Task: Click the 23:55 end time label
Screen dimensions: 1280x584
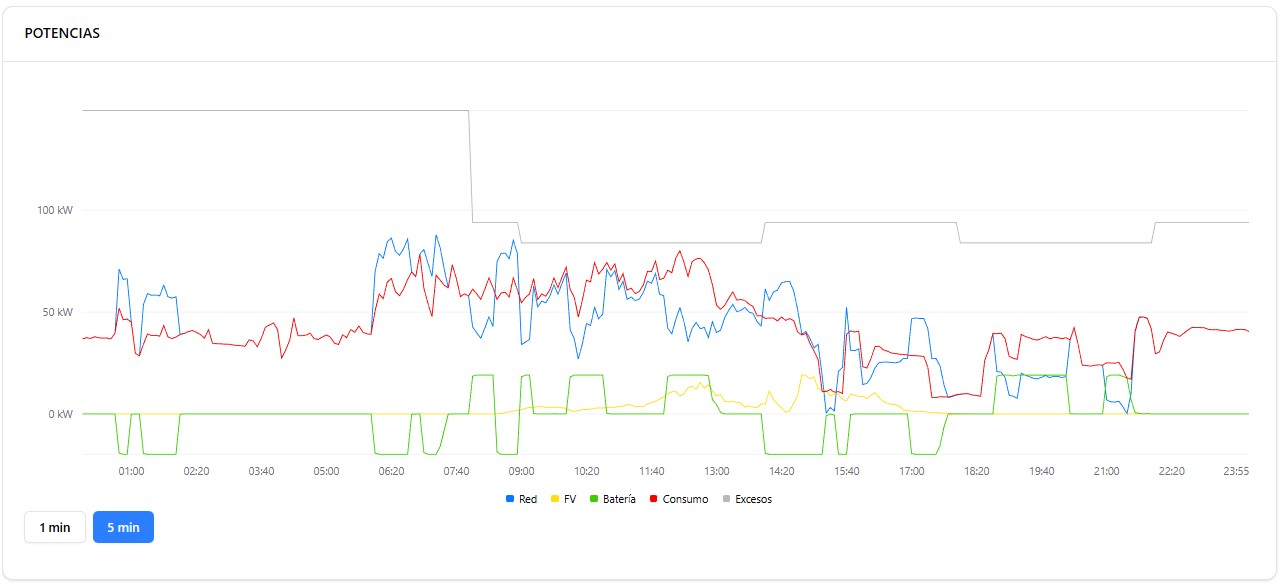Action: pos(1237,471)
